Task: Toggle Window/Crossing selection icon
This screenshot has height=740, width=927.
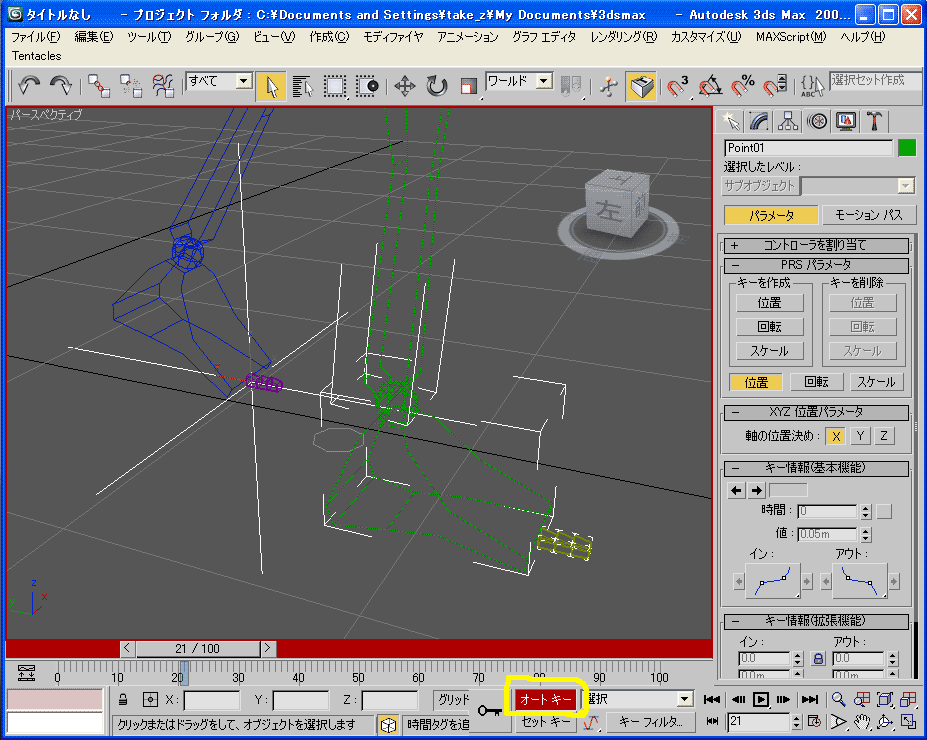Action: (367, 86)
